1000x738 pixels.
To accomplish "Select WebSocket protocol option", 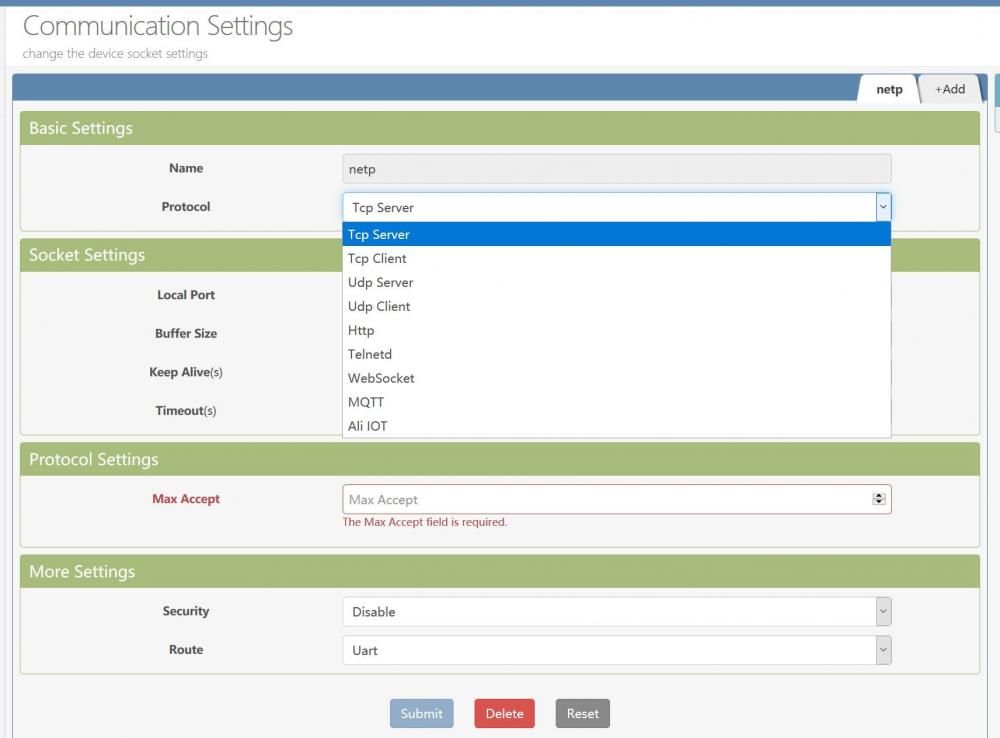I will click(616, 378).
